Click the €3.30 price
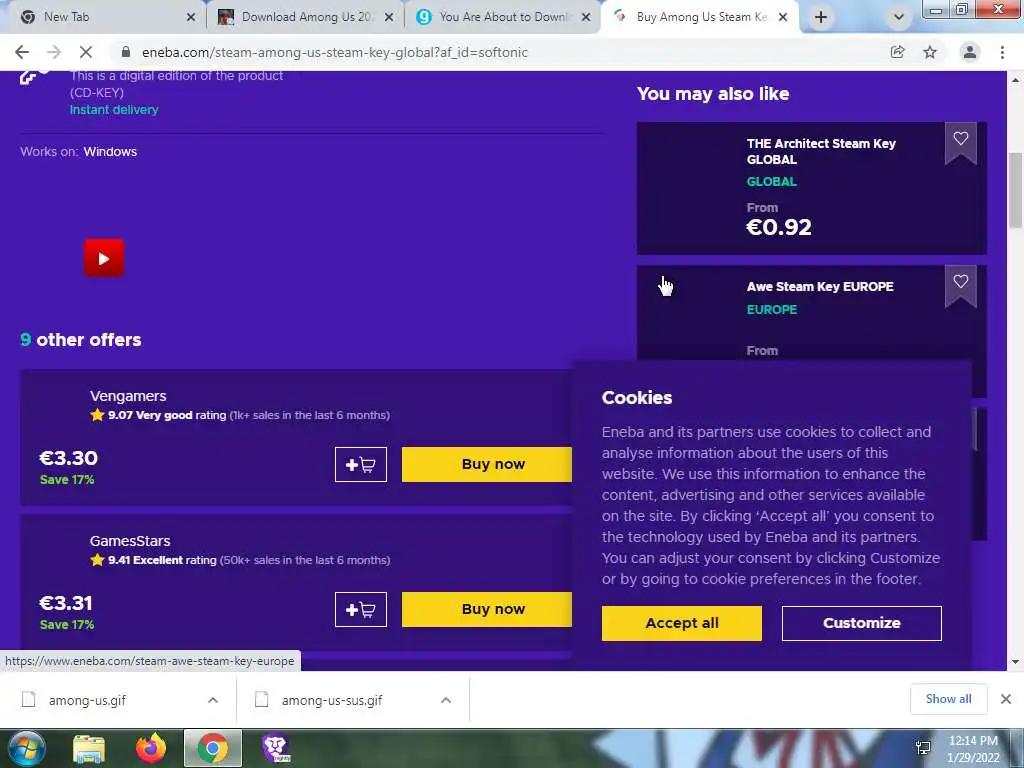Screen dimensions: 1024x768 (69, 458)
